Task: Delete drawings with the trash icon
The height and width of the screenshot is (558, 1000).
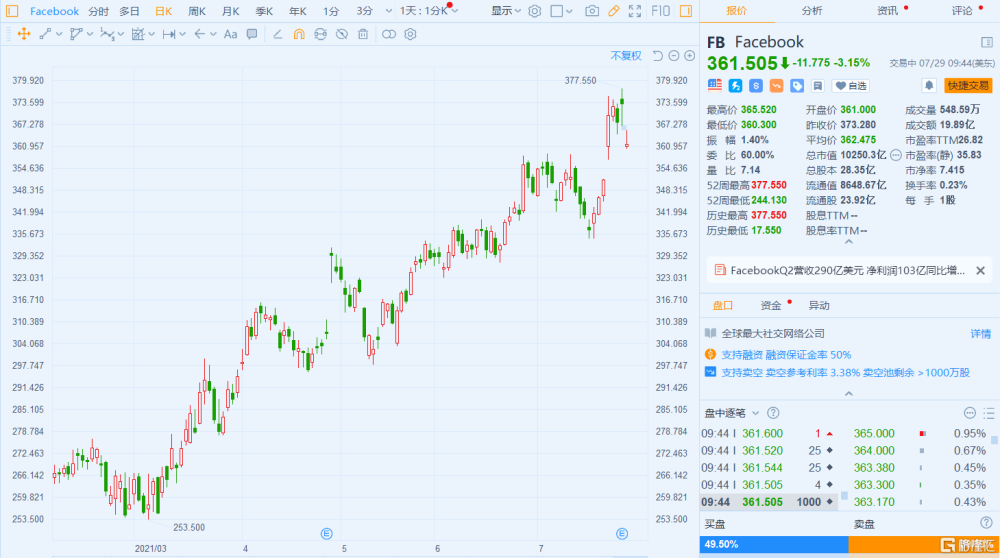Action: pos(363,34)
